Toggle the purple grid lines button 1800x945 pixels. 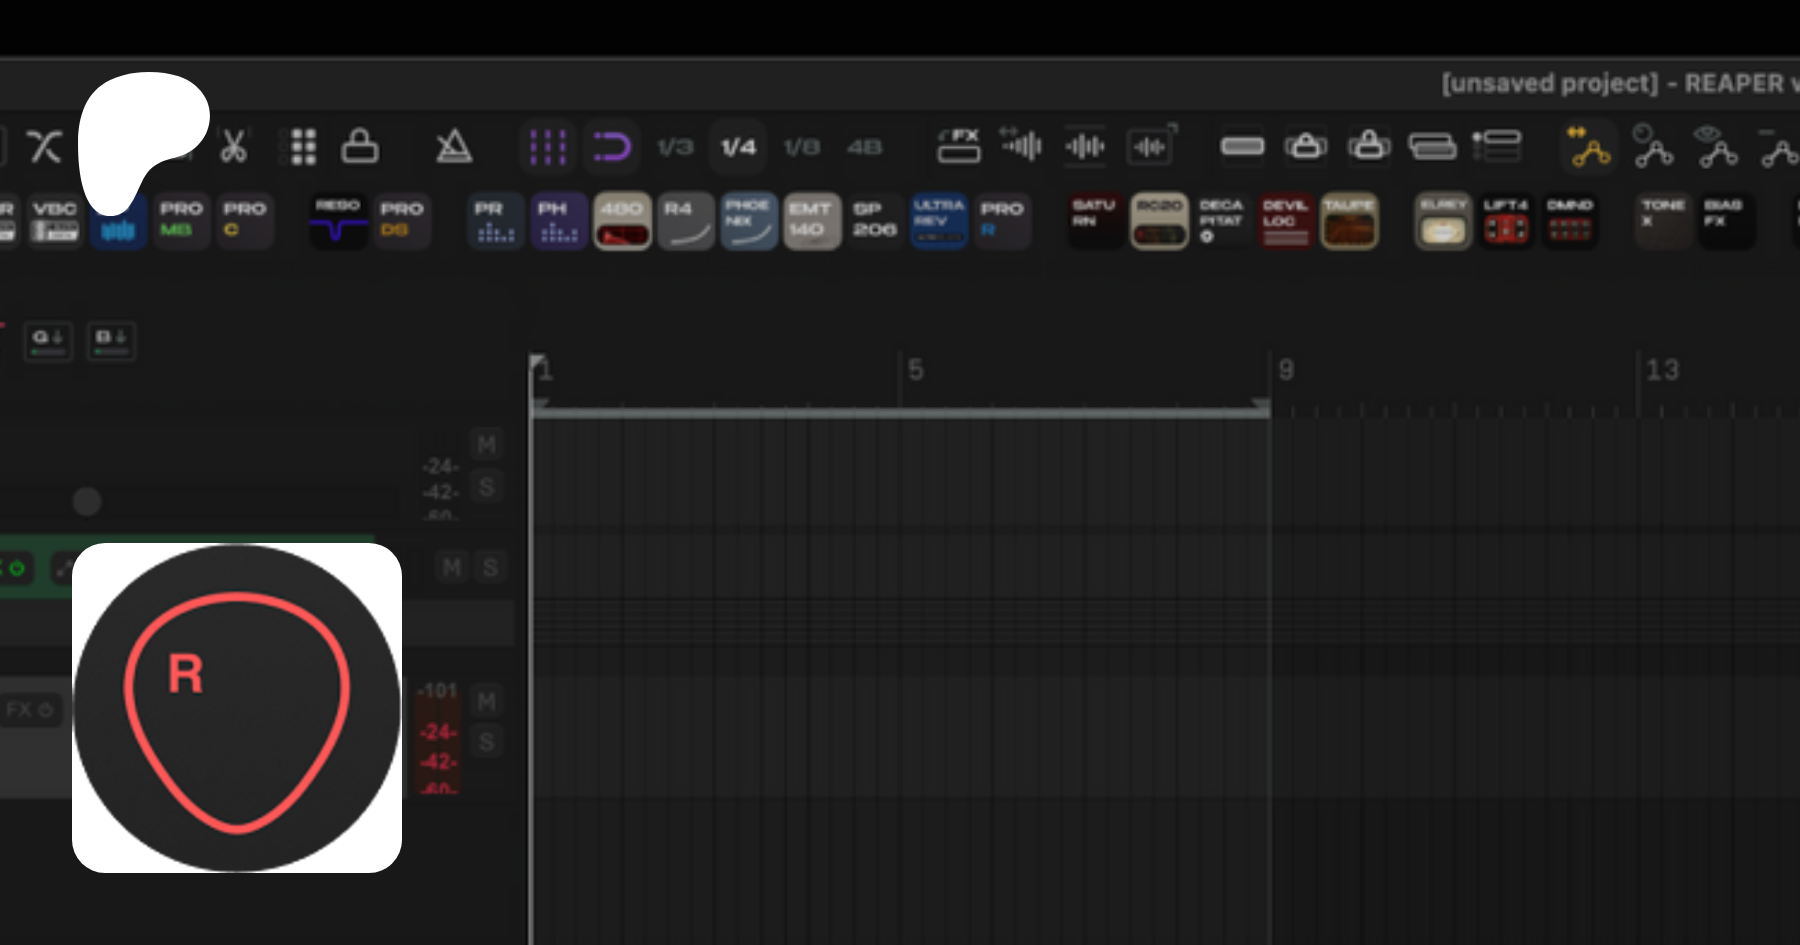[547, 148]
